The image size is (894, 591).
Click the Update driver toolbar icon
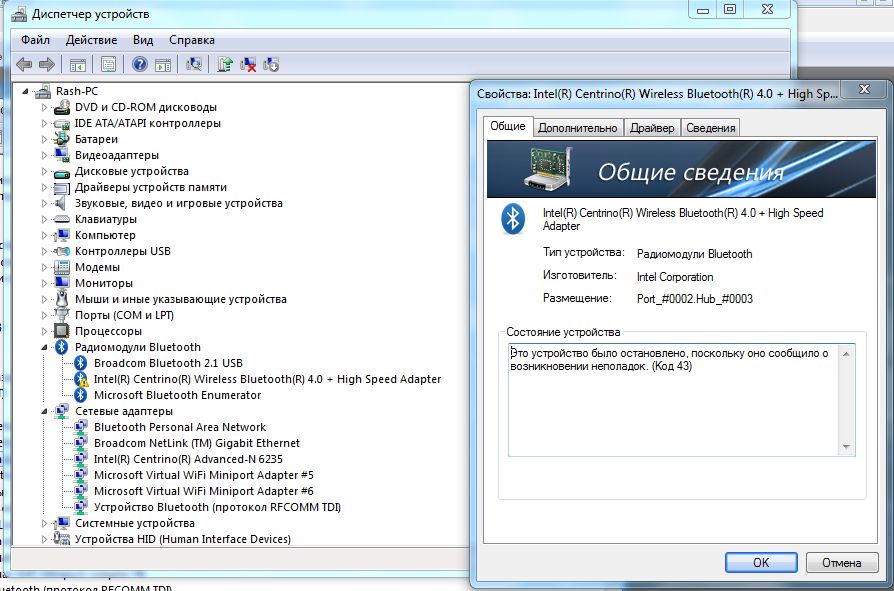[x=225, y=65]
